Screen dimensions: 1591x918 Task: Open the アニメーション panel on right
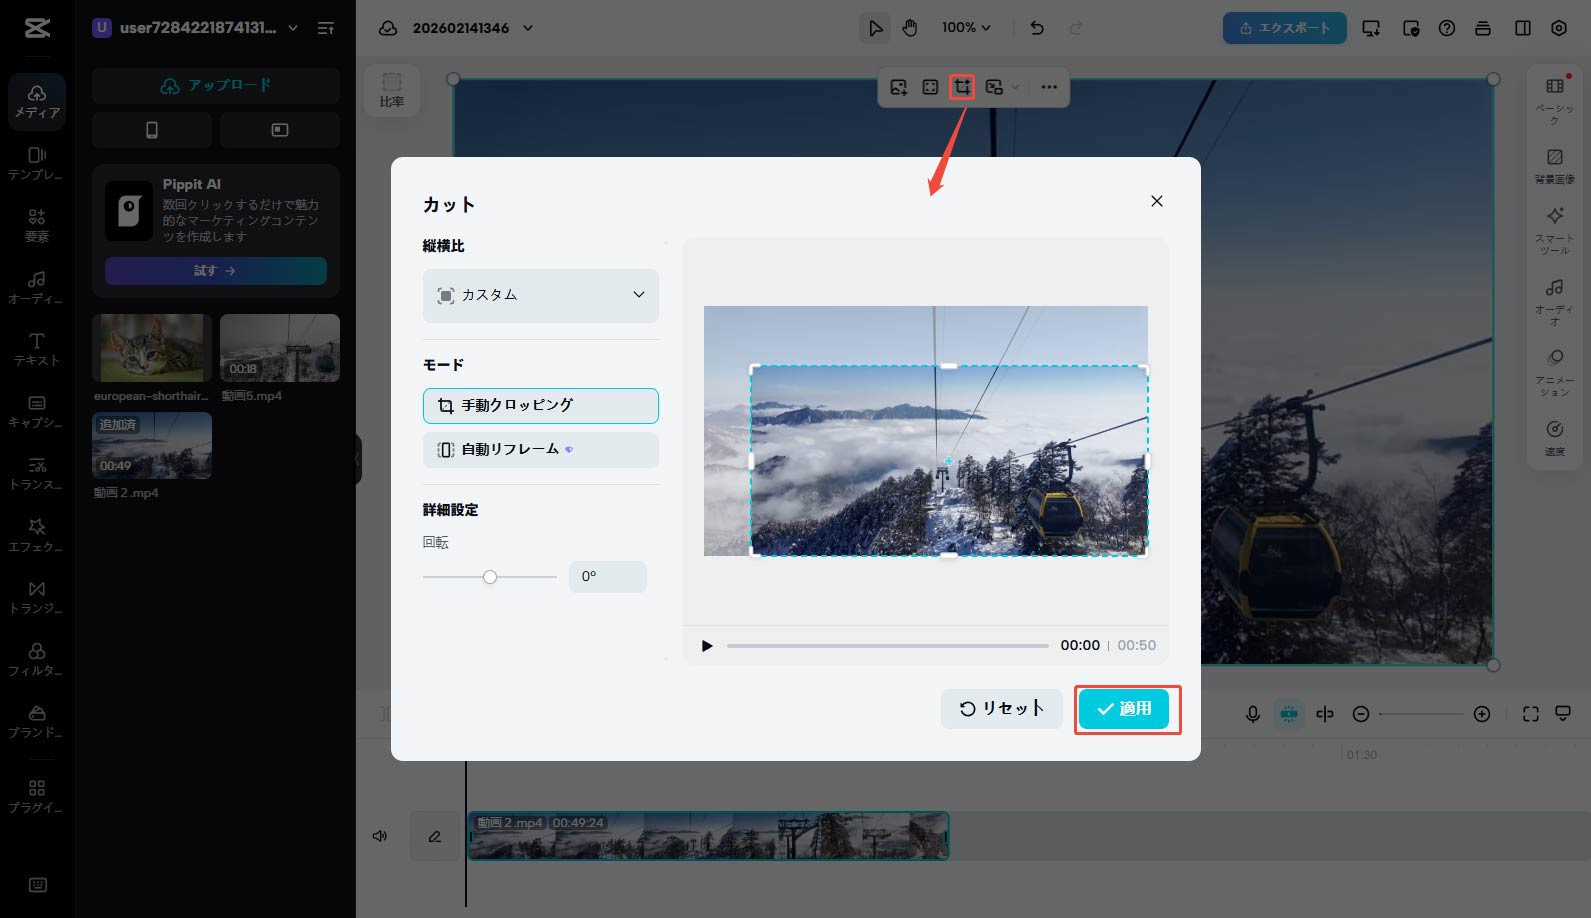[x=1555, y=373]
